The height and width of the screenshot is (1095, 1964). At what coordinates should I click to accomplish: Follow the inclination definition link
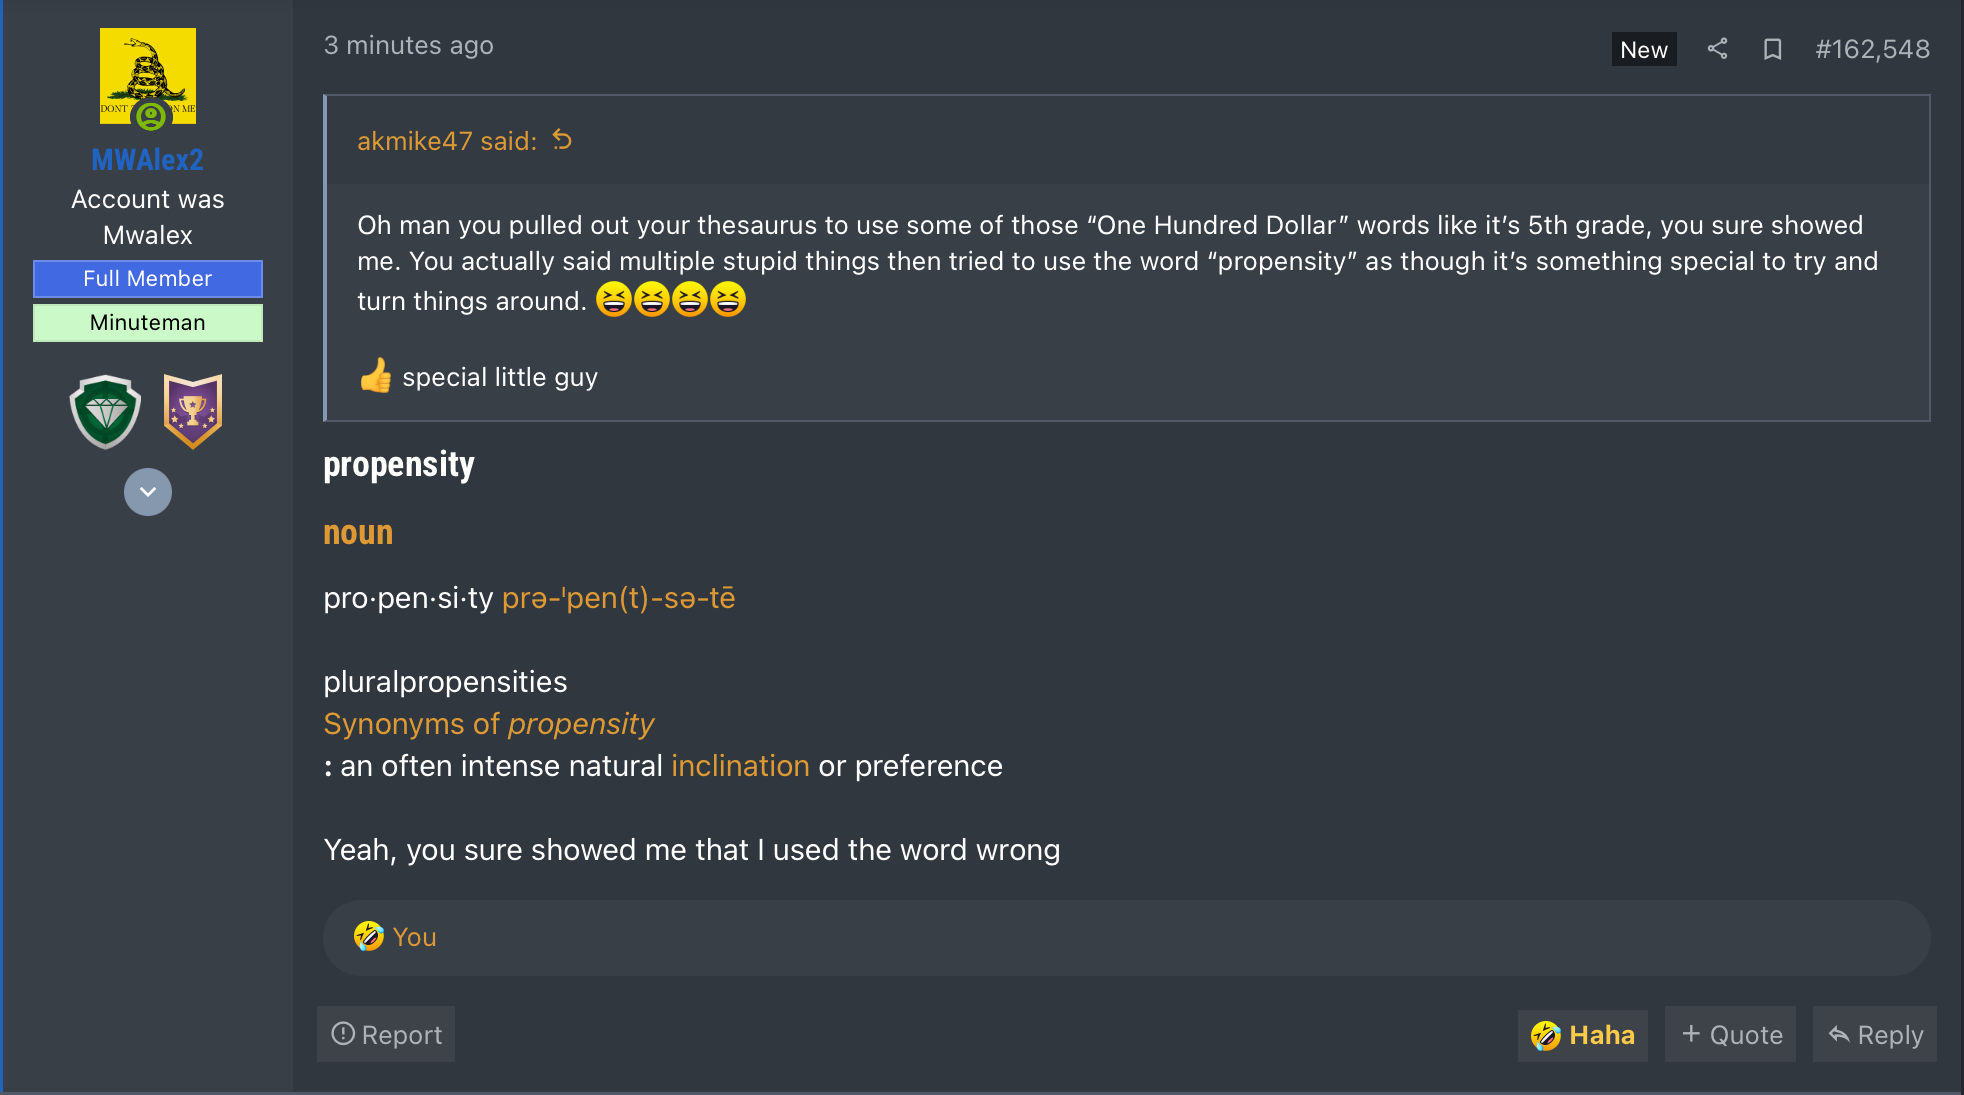[740, 766]
